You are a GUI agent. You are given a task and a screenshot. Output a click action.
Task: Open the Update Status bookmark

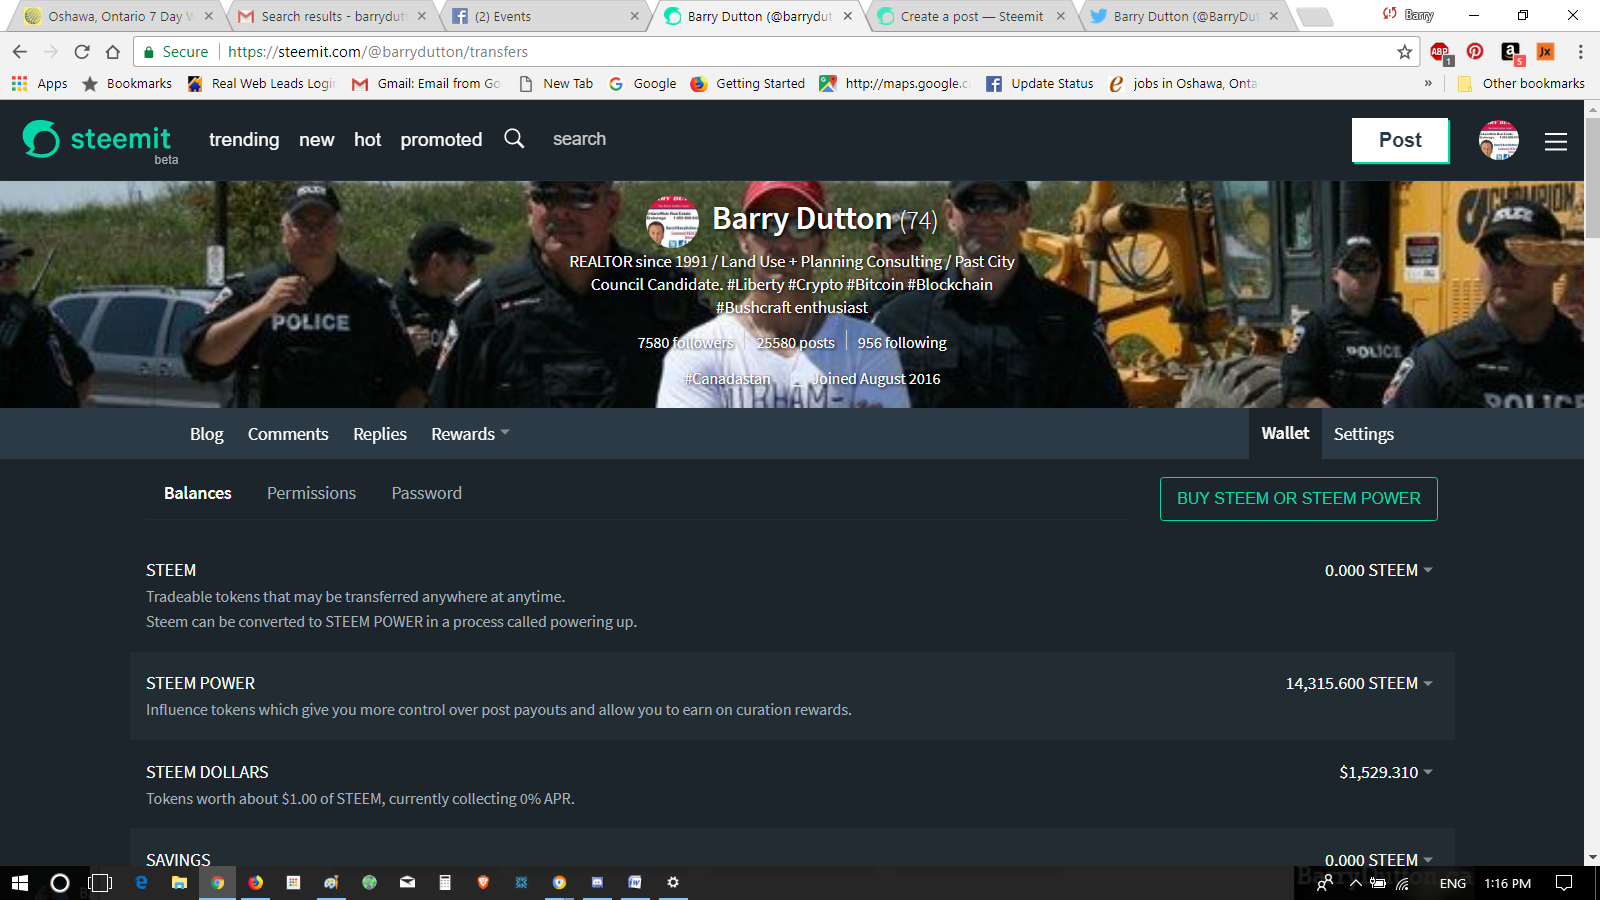(1040, 84)
